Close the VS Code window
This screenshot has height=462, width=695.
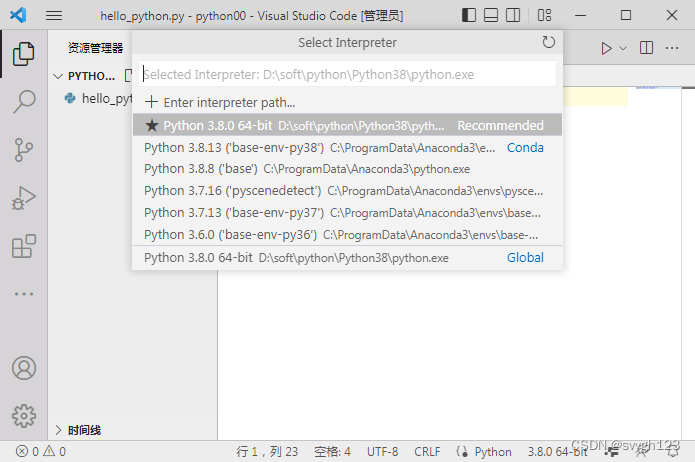[672, 15]
